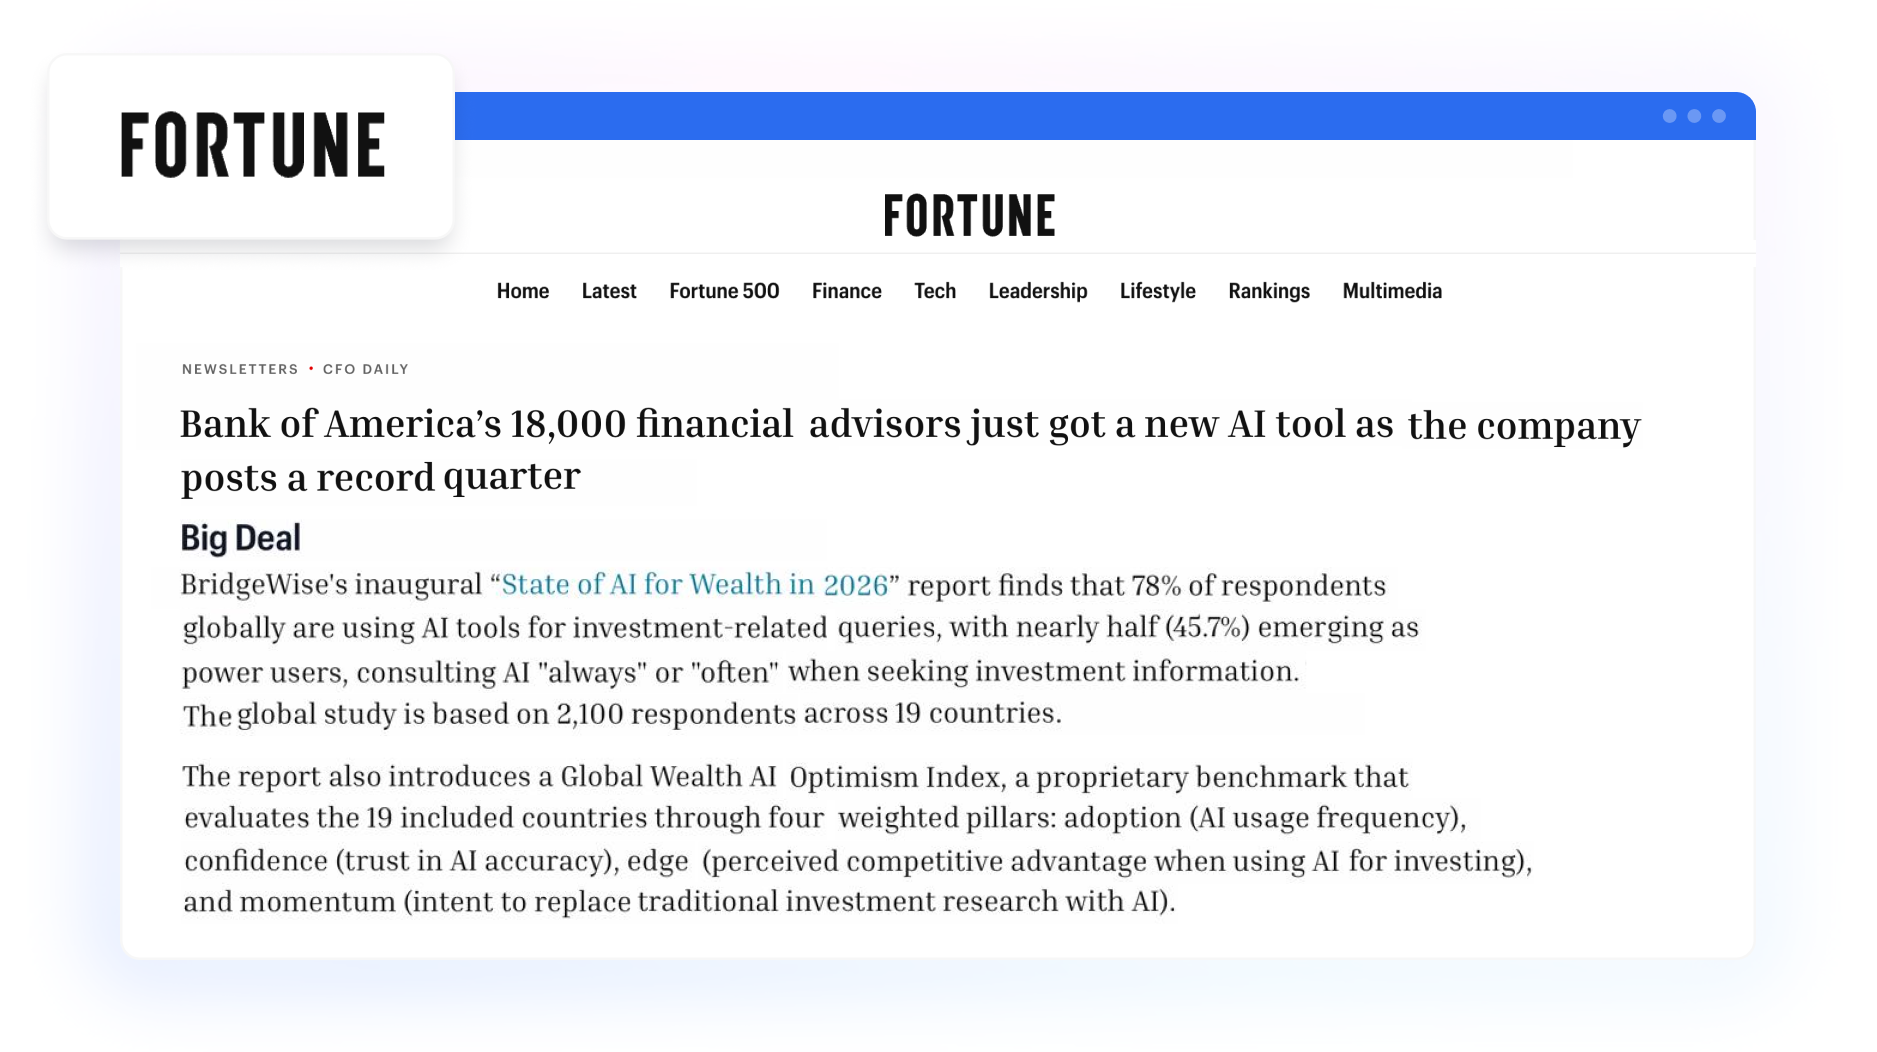The image size is (1877, 1052).
Task: Switch to the Lifestyle tab
Action: coord(1157,291)
